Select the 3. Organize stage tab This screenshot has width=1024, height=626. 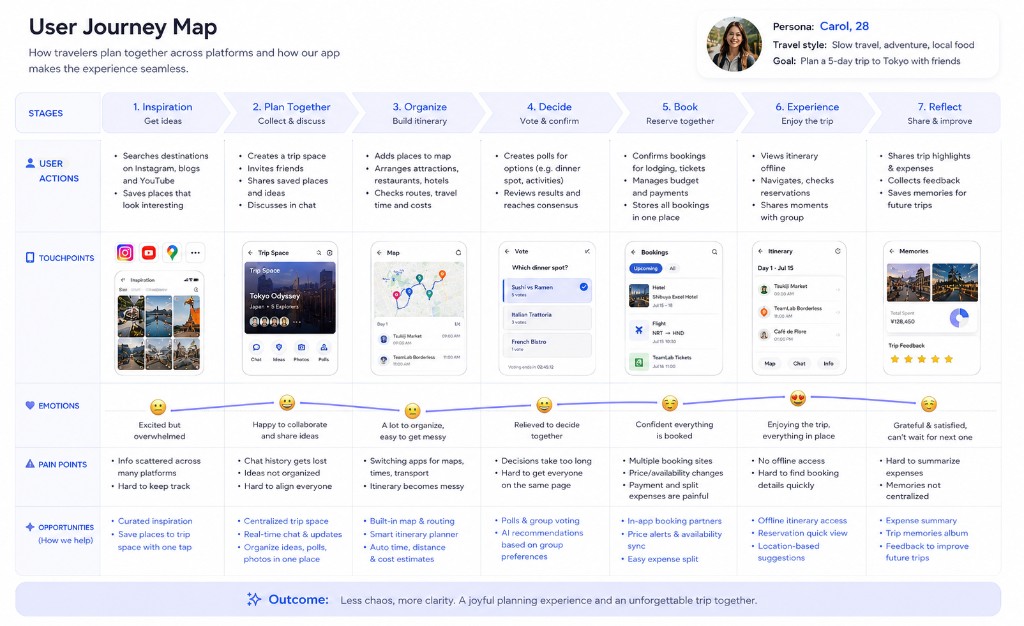tap(419, 113)
